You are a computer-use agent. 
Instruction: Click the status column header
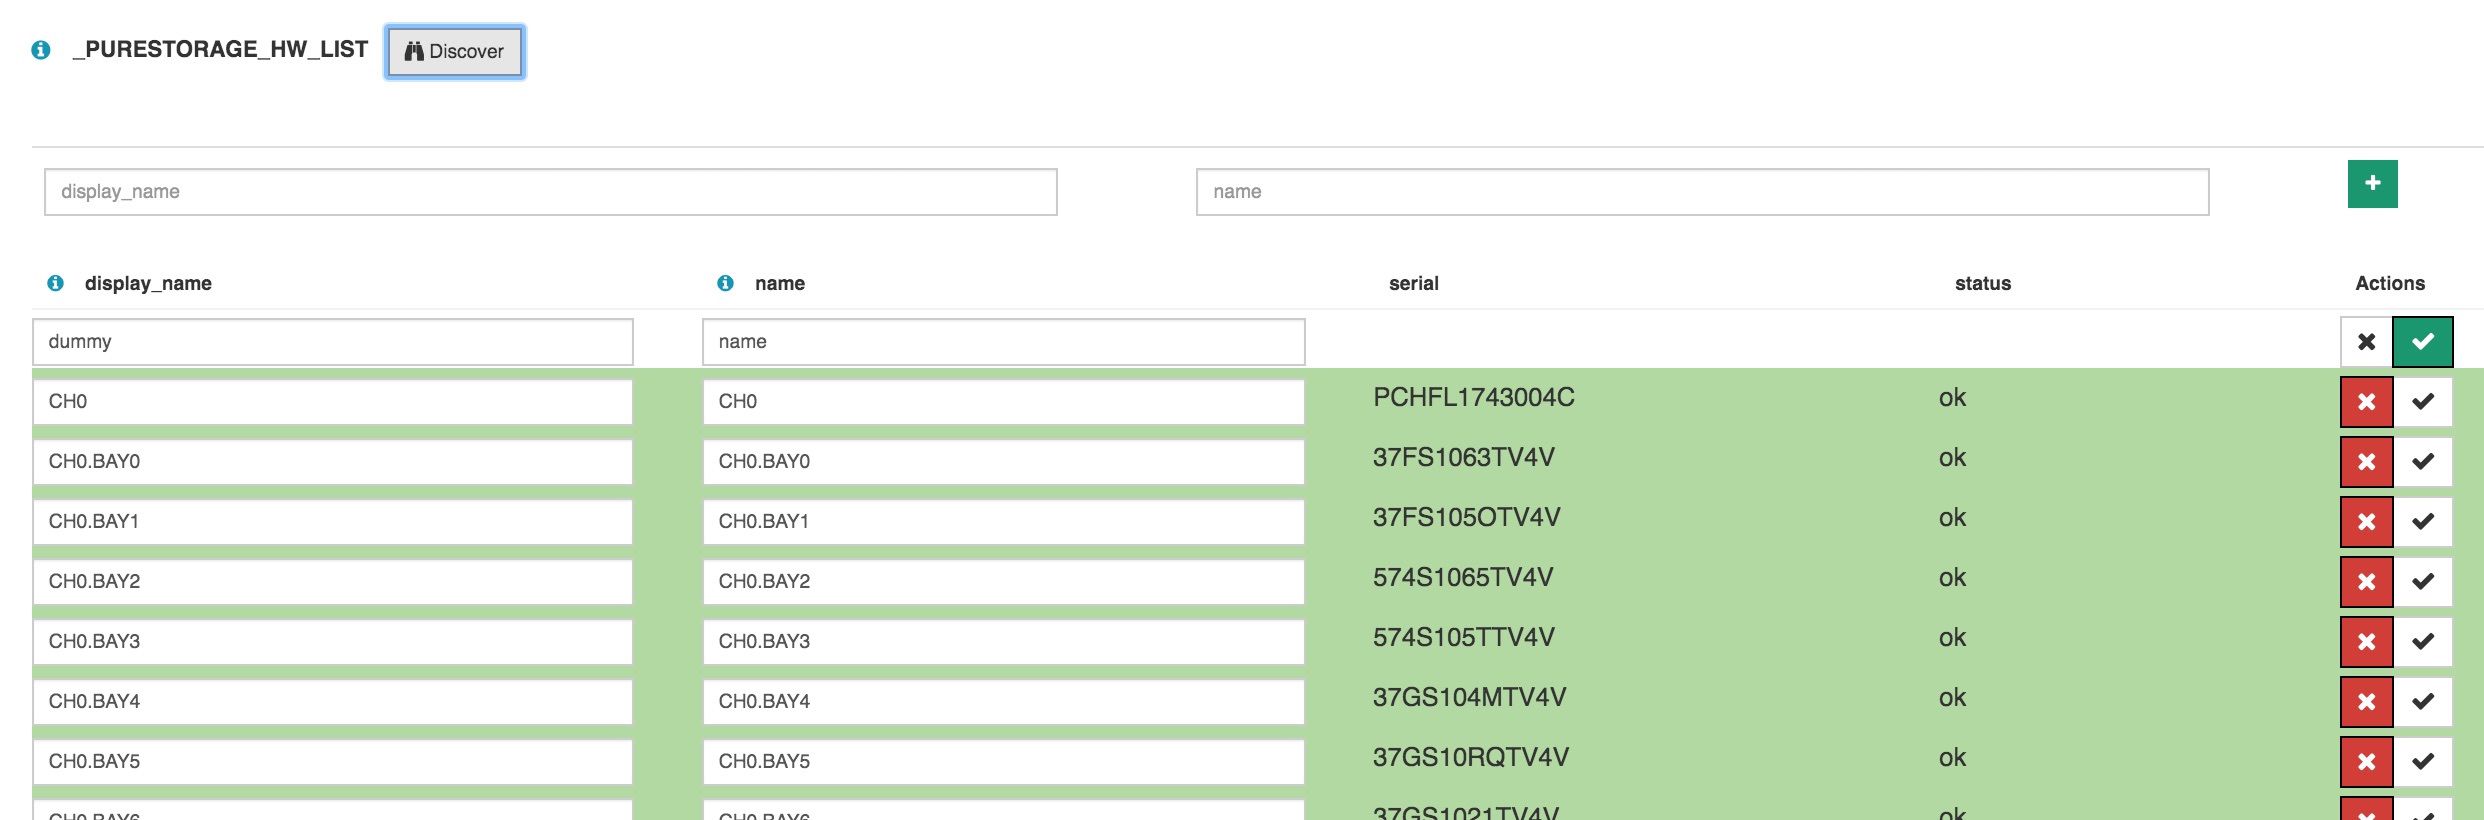(1983, 284)
